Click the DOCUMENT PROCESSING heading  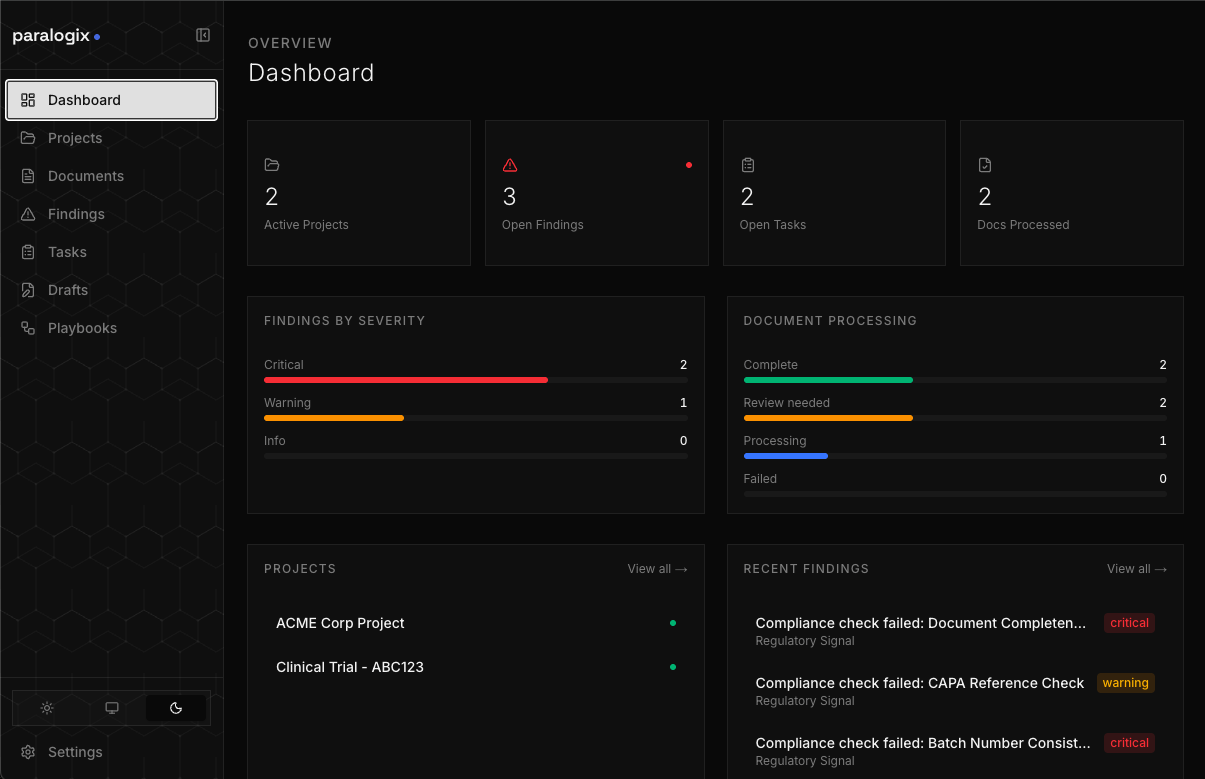[830, 321]
